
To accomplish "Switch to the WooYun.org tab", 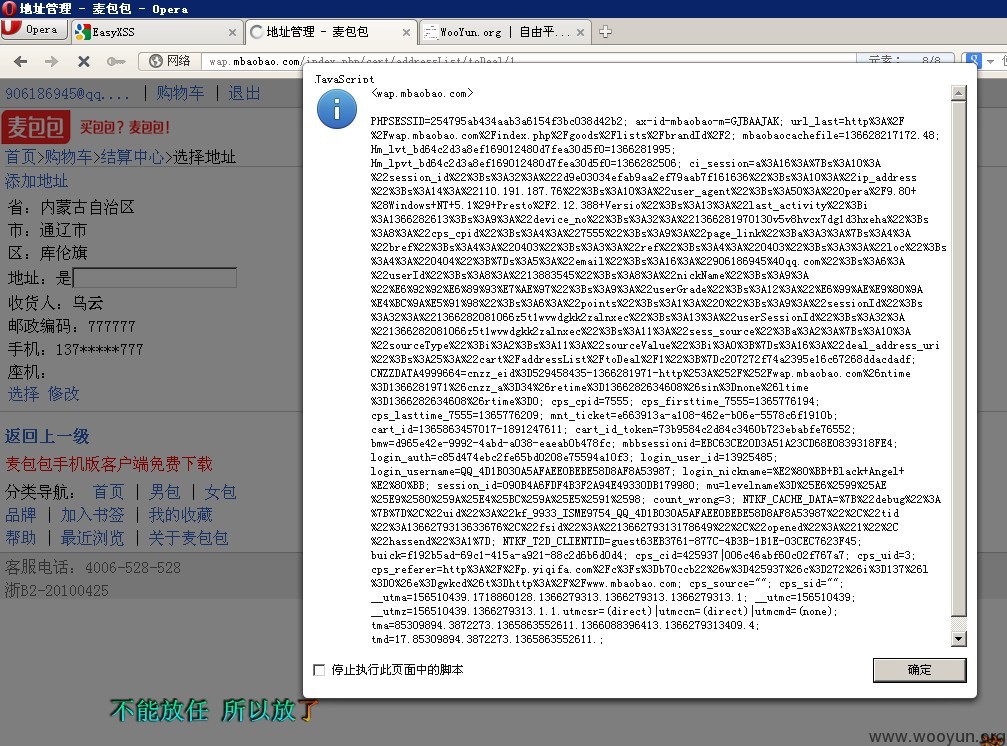I will click(504, 31).
